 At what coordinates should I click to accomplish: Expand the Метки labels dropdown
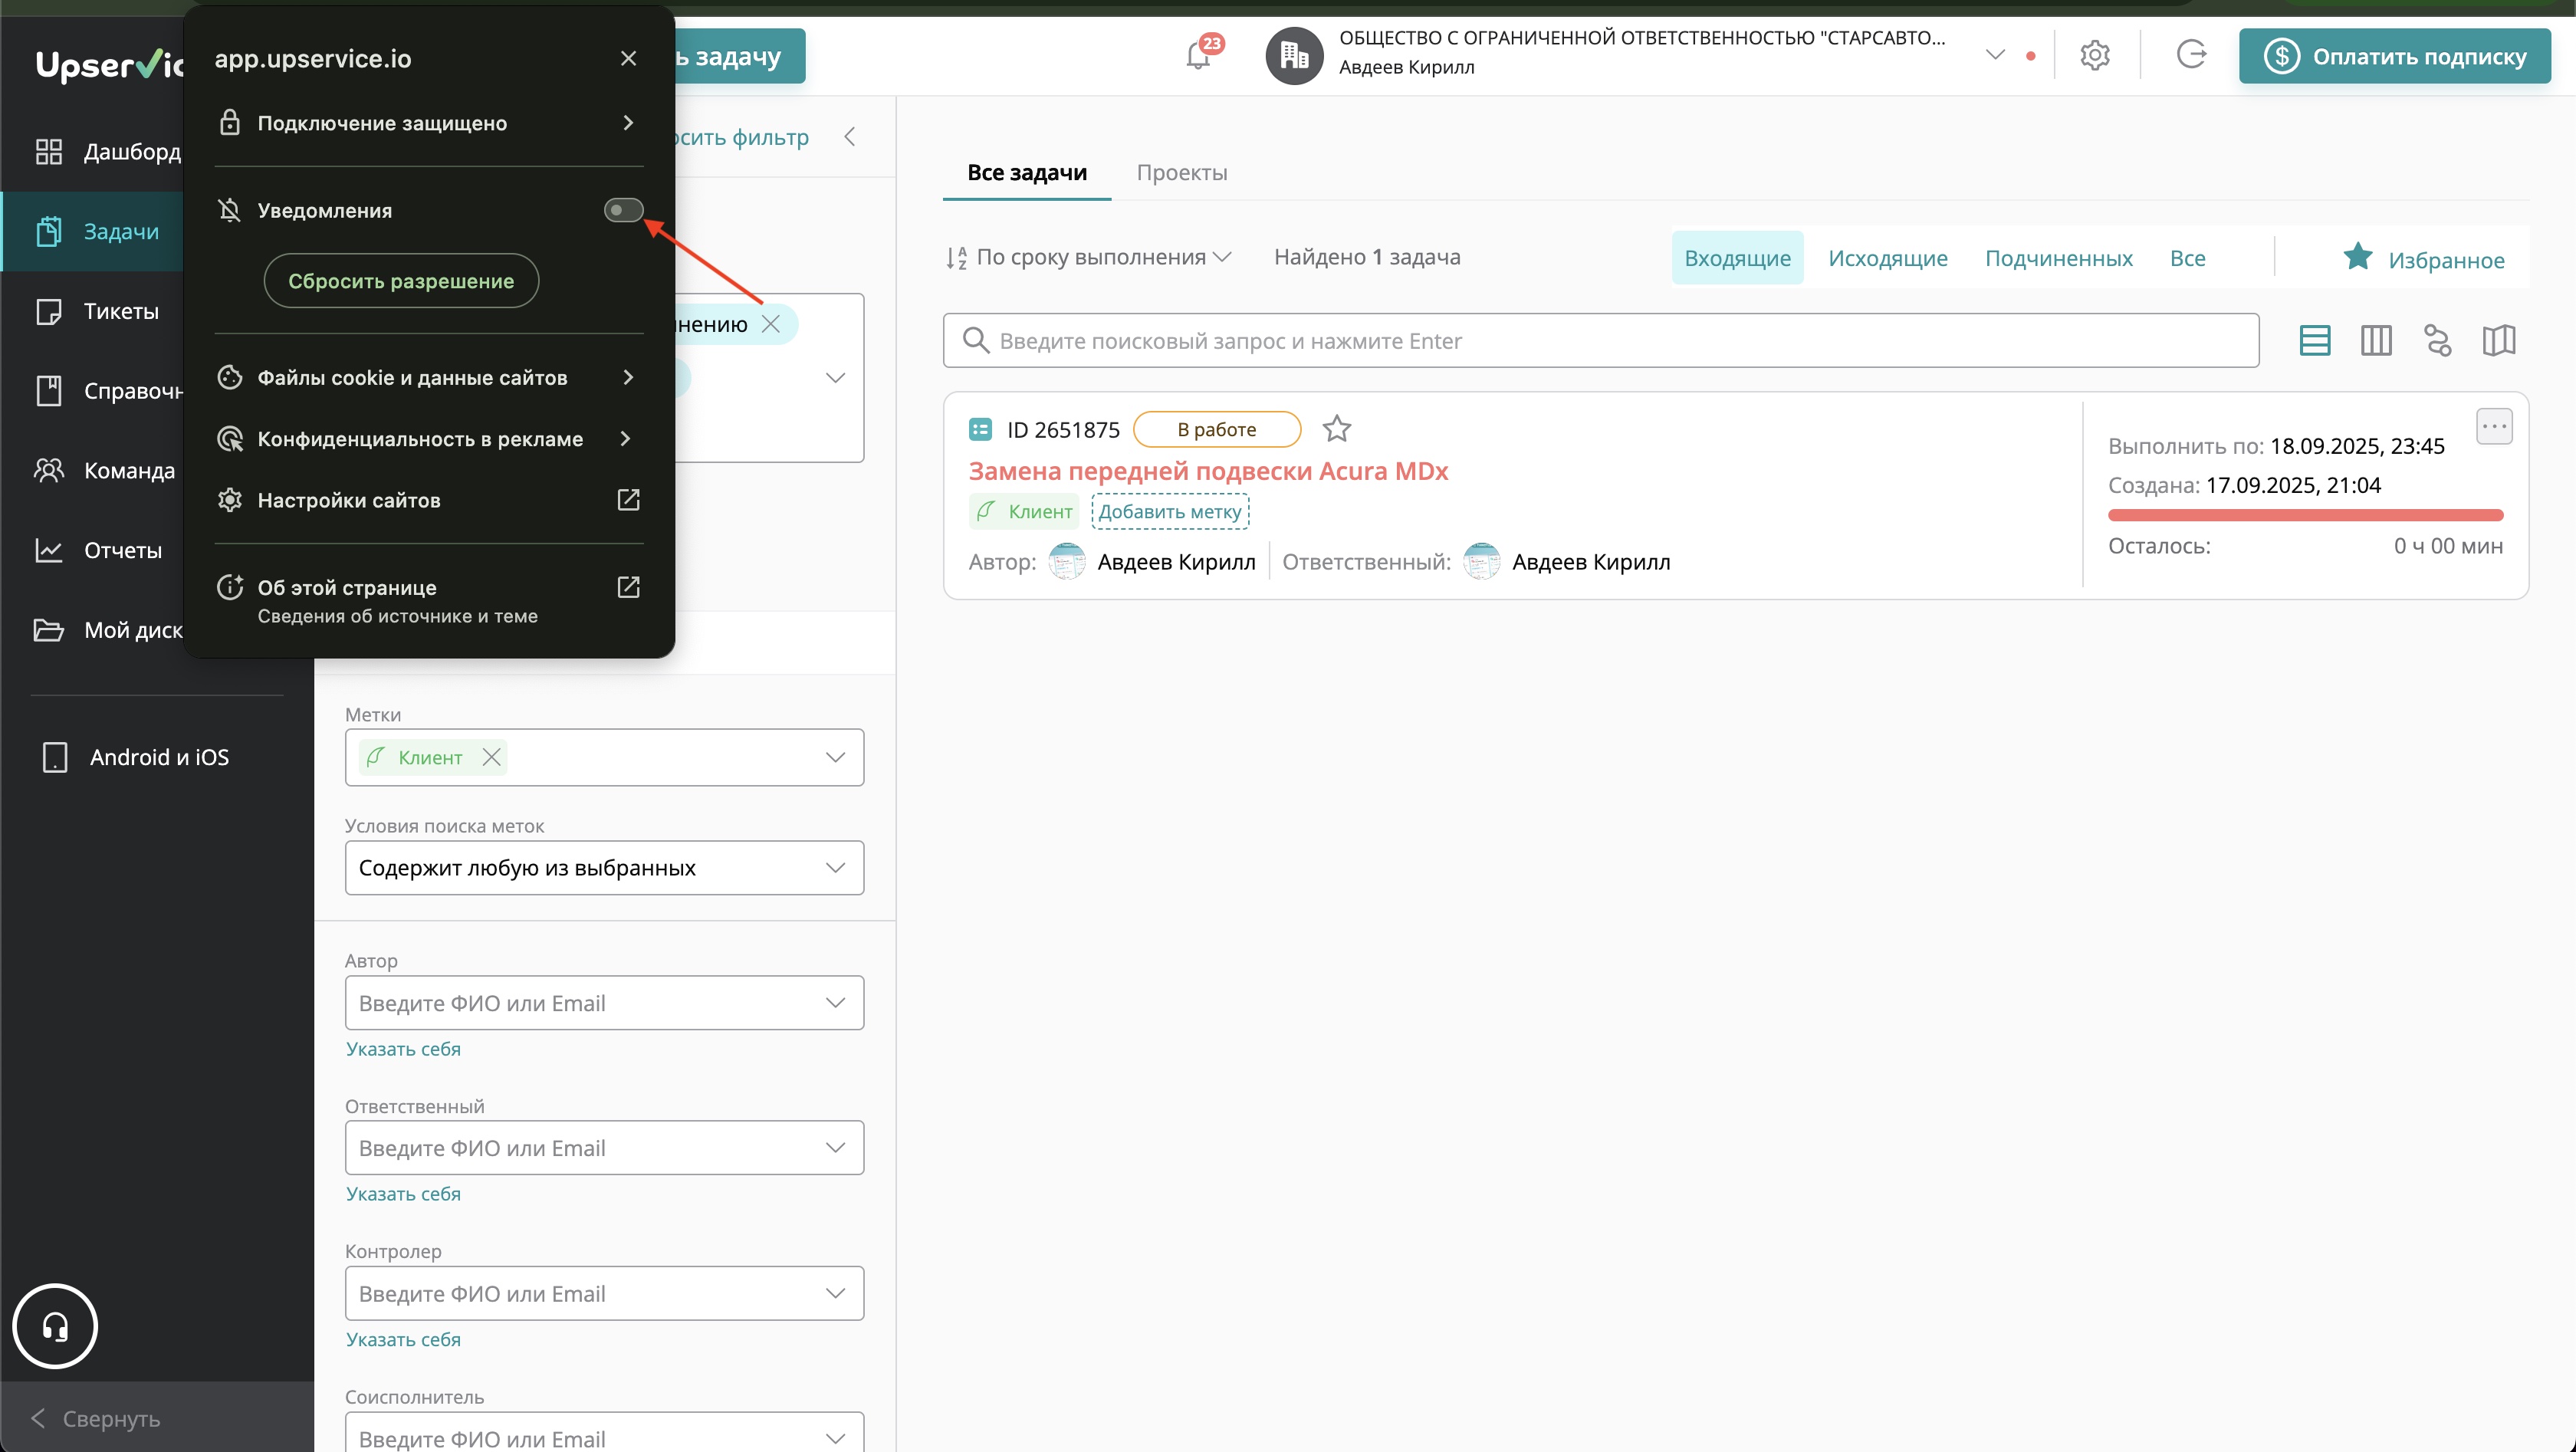[x=835, y=757]
